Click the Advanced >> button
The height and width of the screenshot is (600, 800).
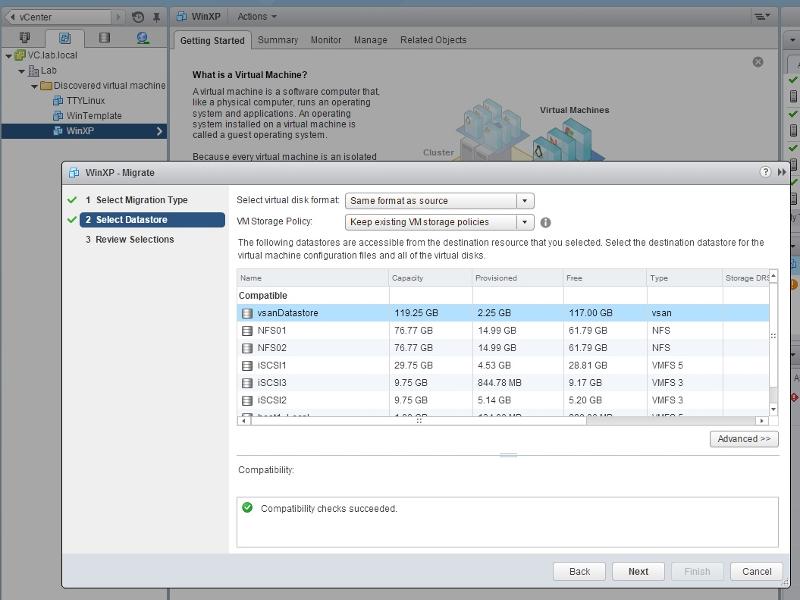(744, 439)
